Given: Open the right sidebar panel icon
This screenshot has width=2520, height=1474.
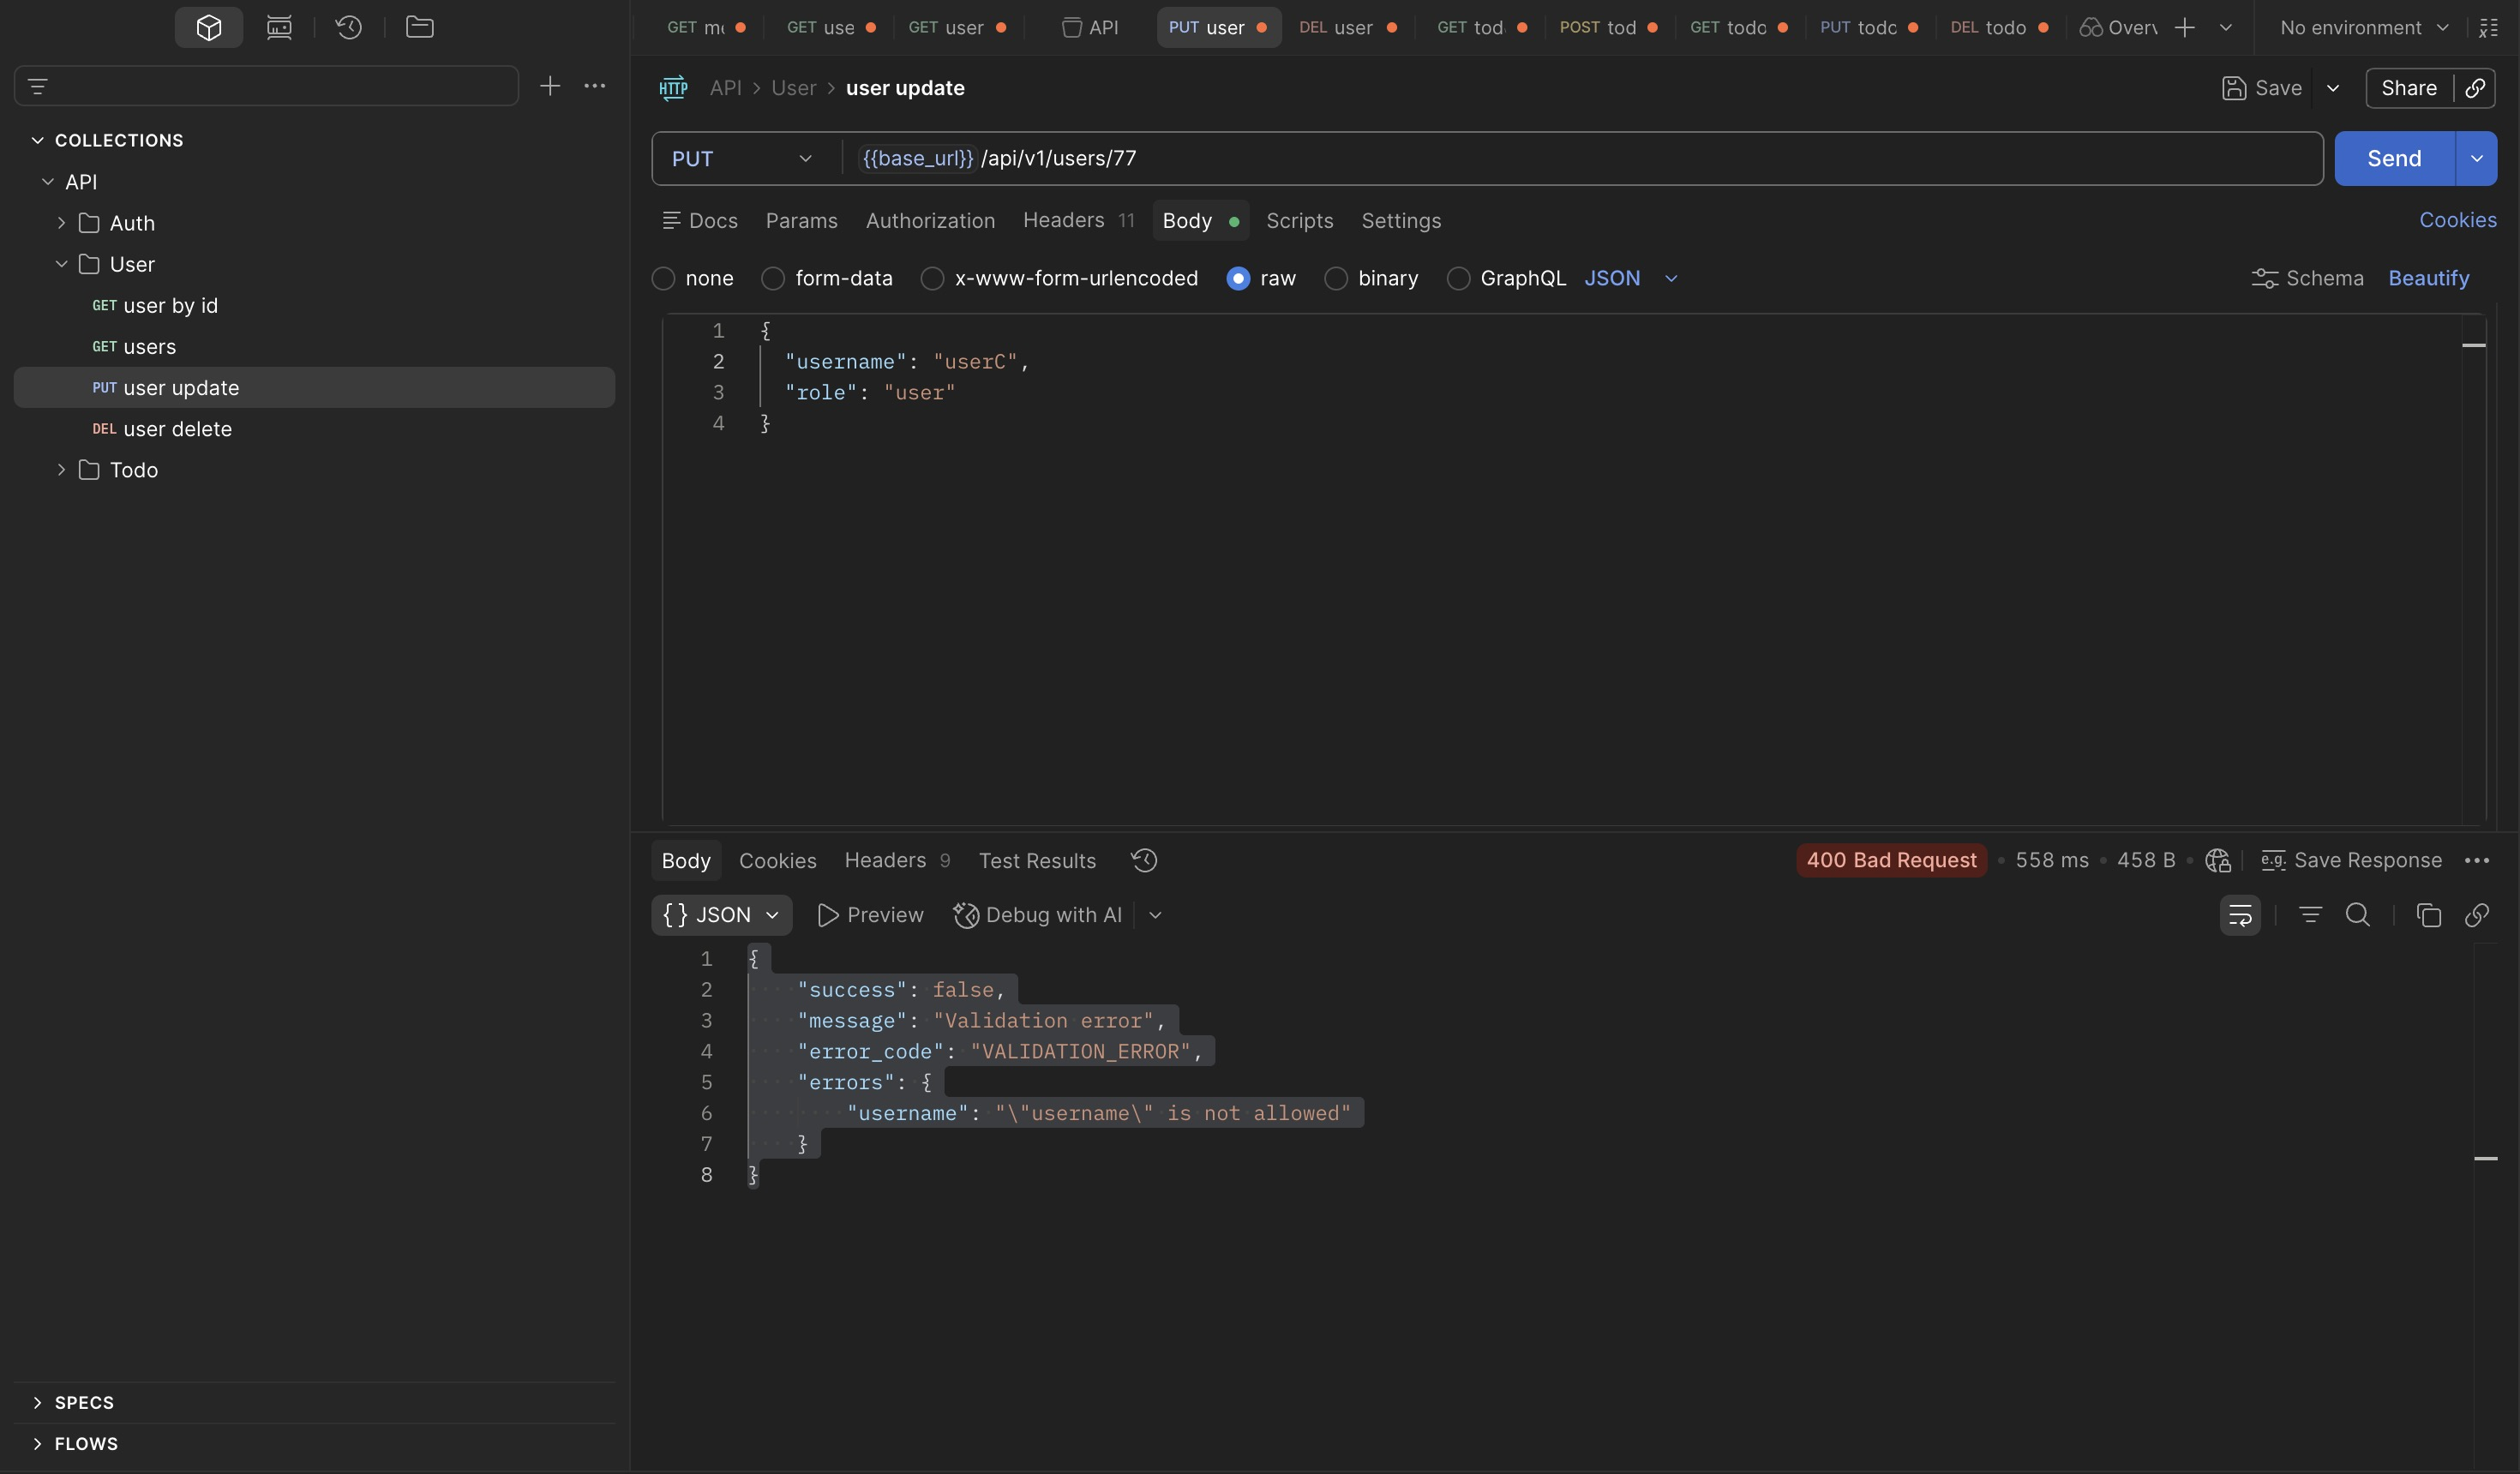Looking at the screenshot, I should [2489, 27].
